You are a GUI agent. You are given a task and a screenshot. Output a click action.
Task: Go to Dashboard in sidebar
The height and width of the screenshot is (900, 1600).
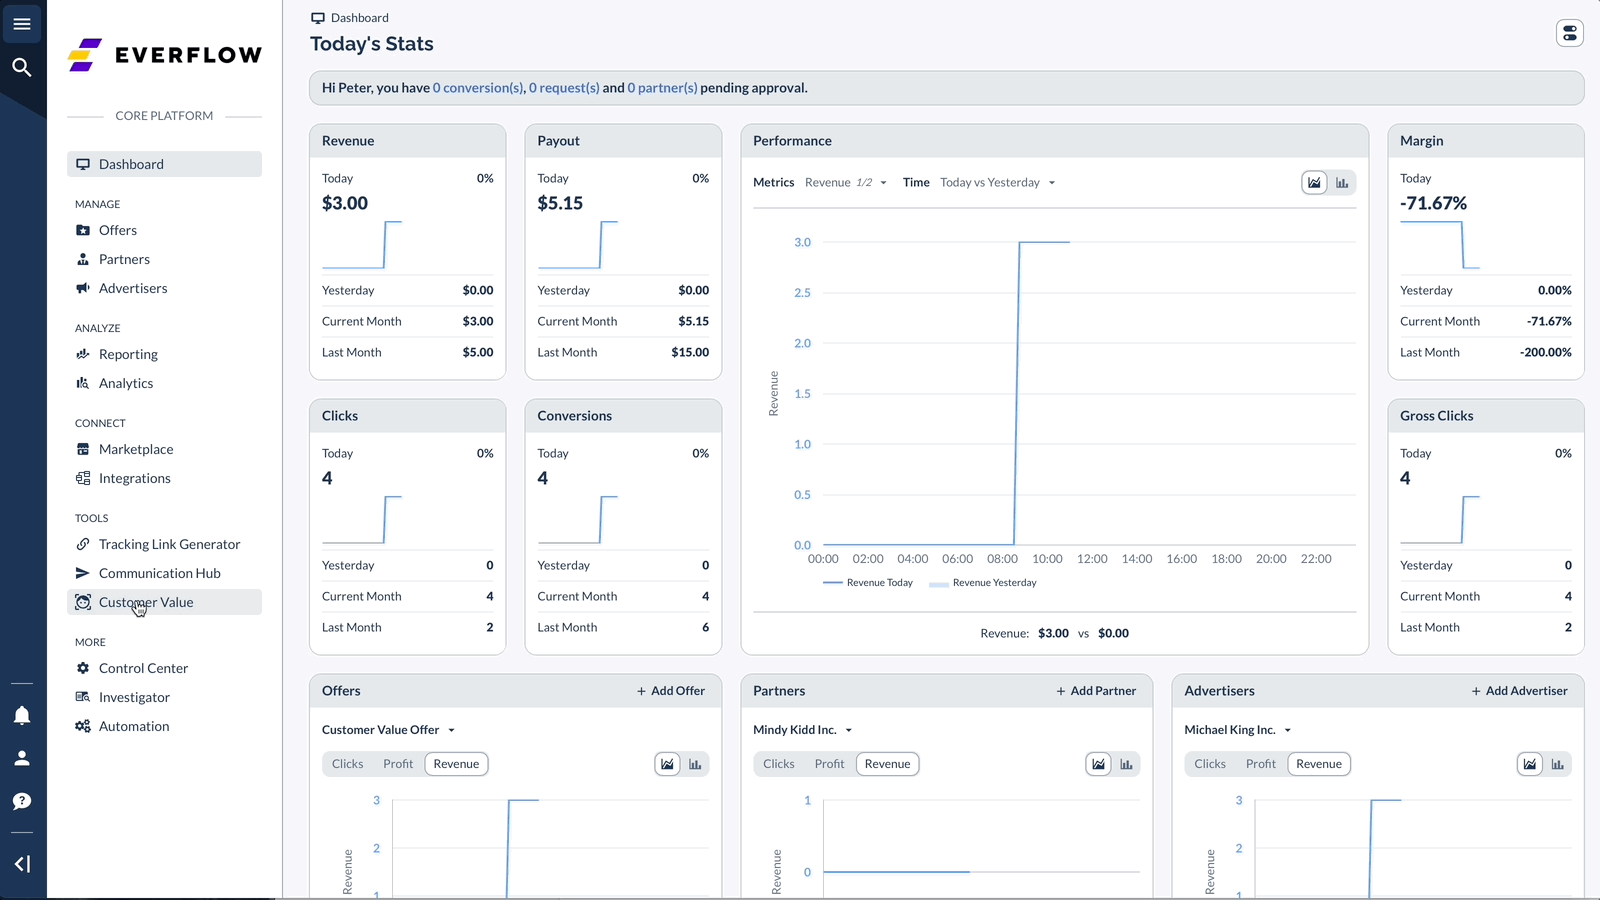click(165, 164)
